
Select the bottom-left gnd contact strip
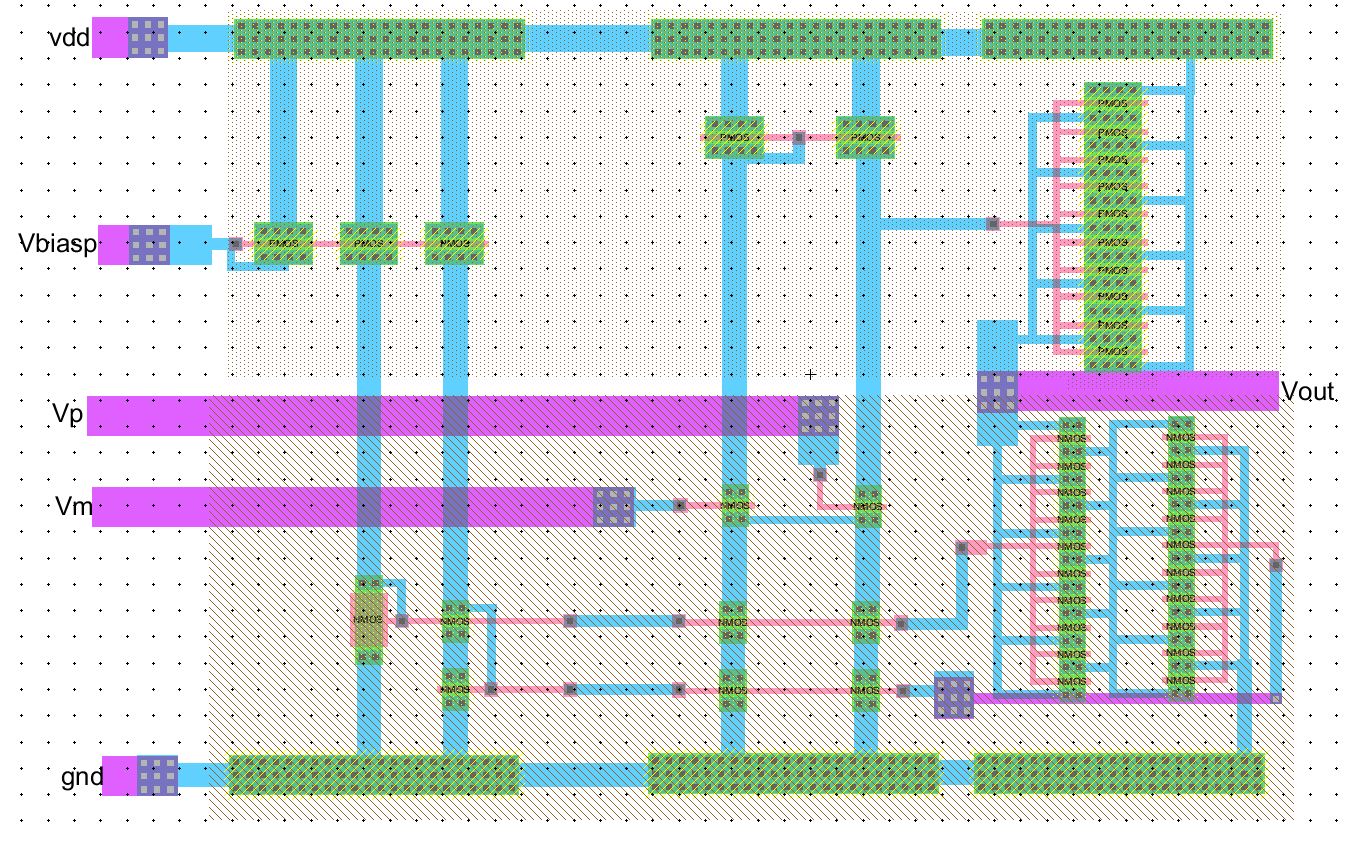point(374,775)
